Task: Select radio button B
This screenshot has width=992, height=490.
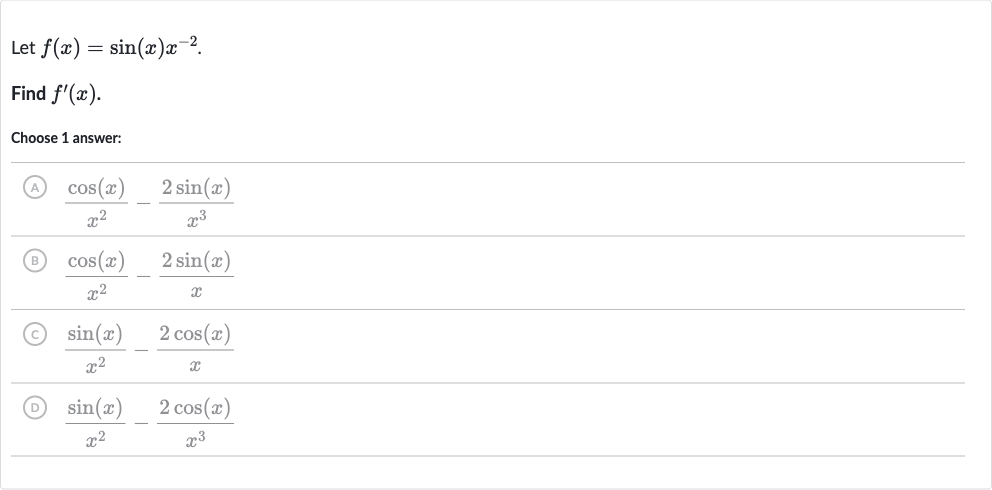Action: pyautogui.click(x=35, y=261)
